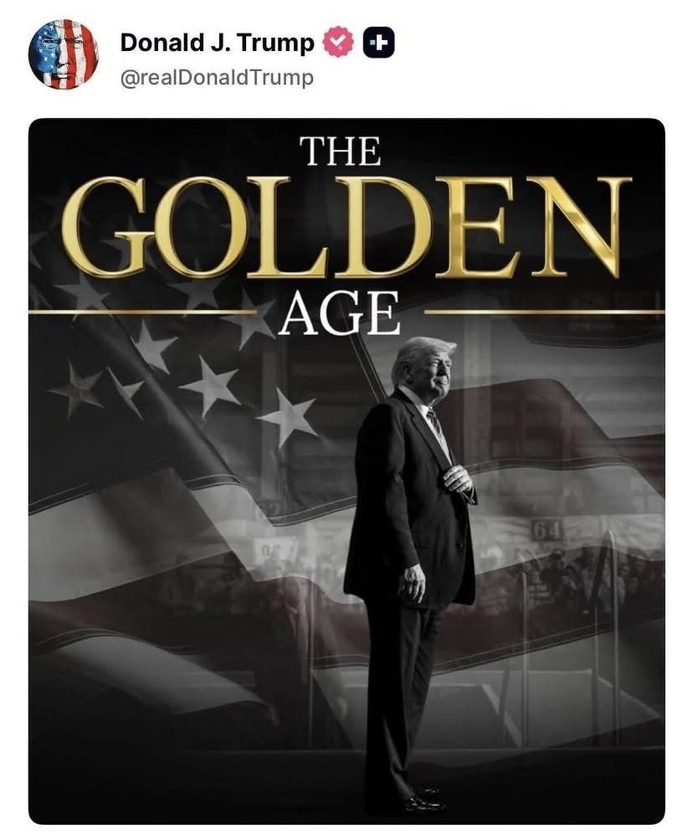Viewport: 693px width, 839px height.
Task: Click the standing man in the dark suit
Action: [410, 560]
